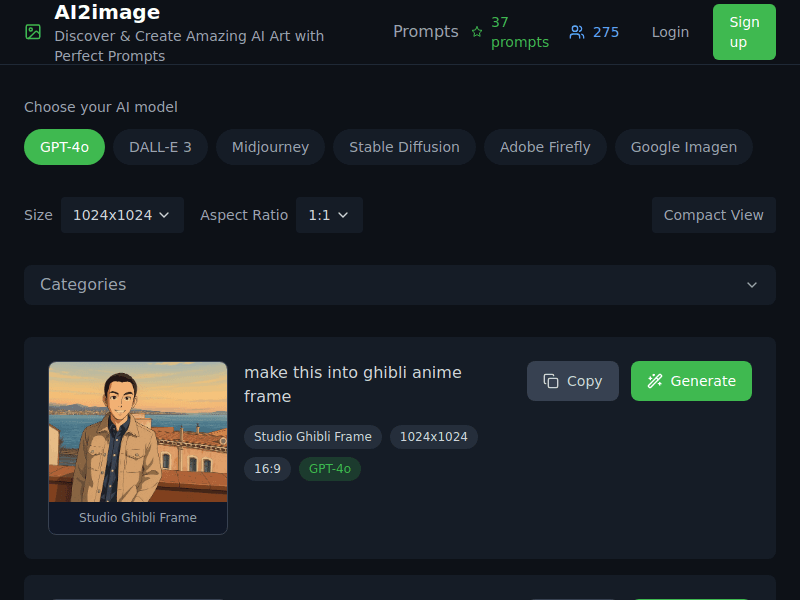Select the GPT-4o model
Image resolution: width=800 pixels, height=600 pixels.
click(64, 147)
